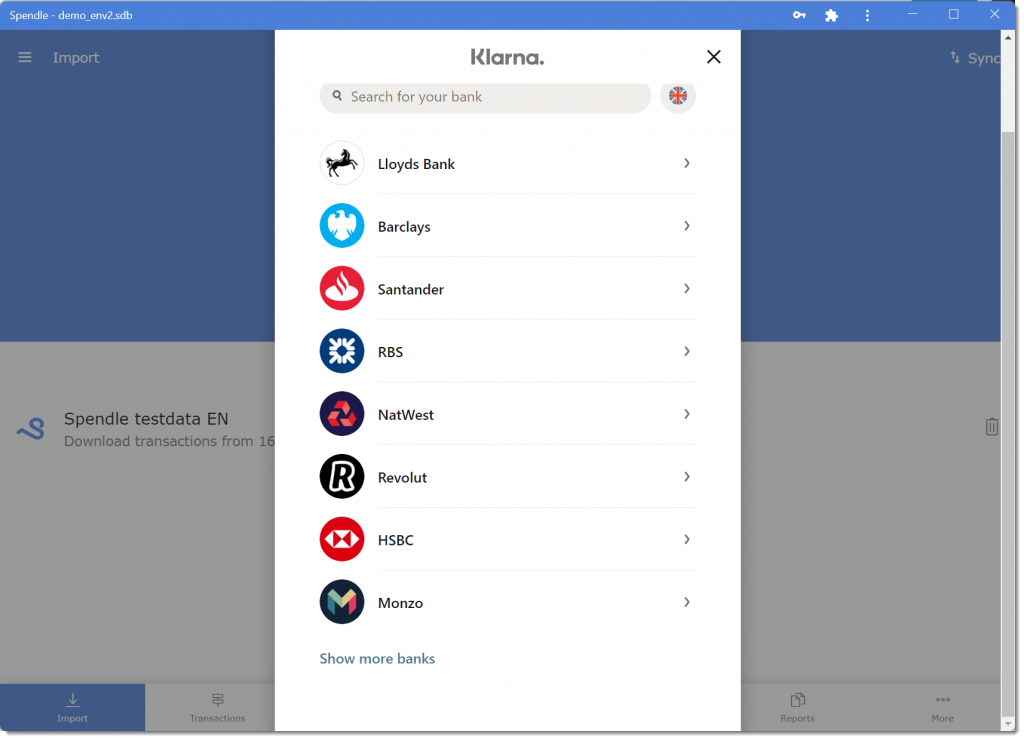Image resolution: width=1024 pixels, height=740 pixels.
Task: Select the Monzo label
Action: coord(400,603)
